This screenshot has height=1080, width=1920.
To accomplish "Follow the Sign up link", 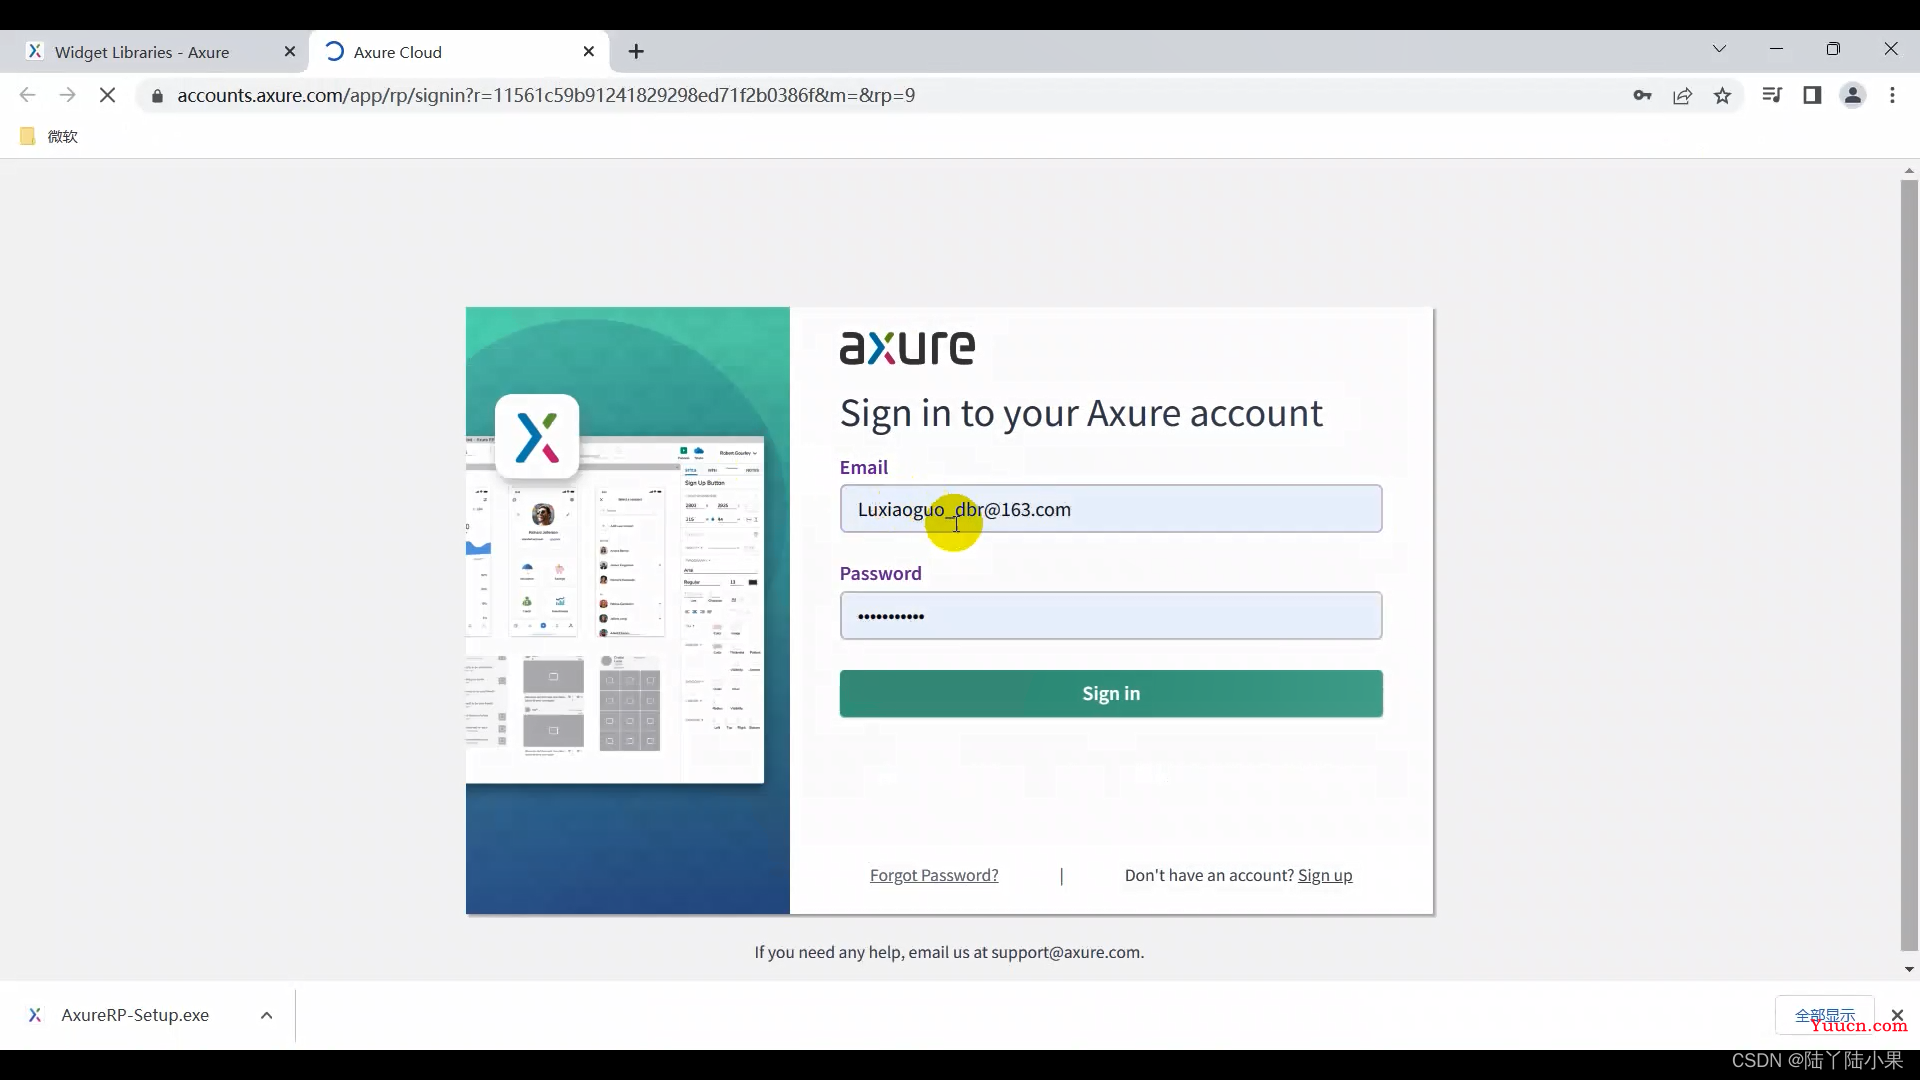I will pos(1325,875).
